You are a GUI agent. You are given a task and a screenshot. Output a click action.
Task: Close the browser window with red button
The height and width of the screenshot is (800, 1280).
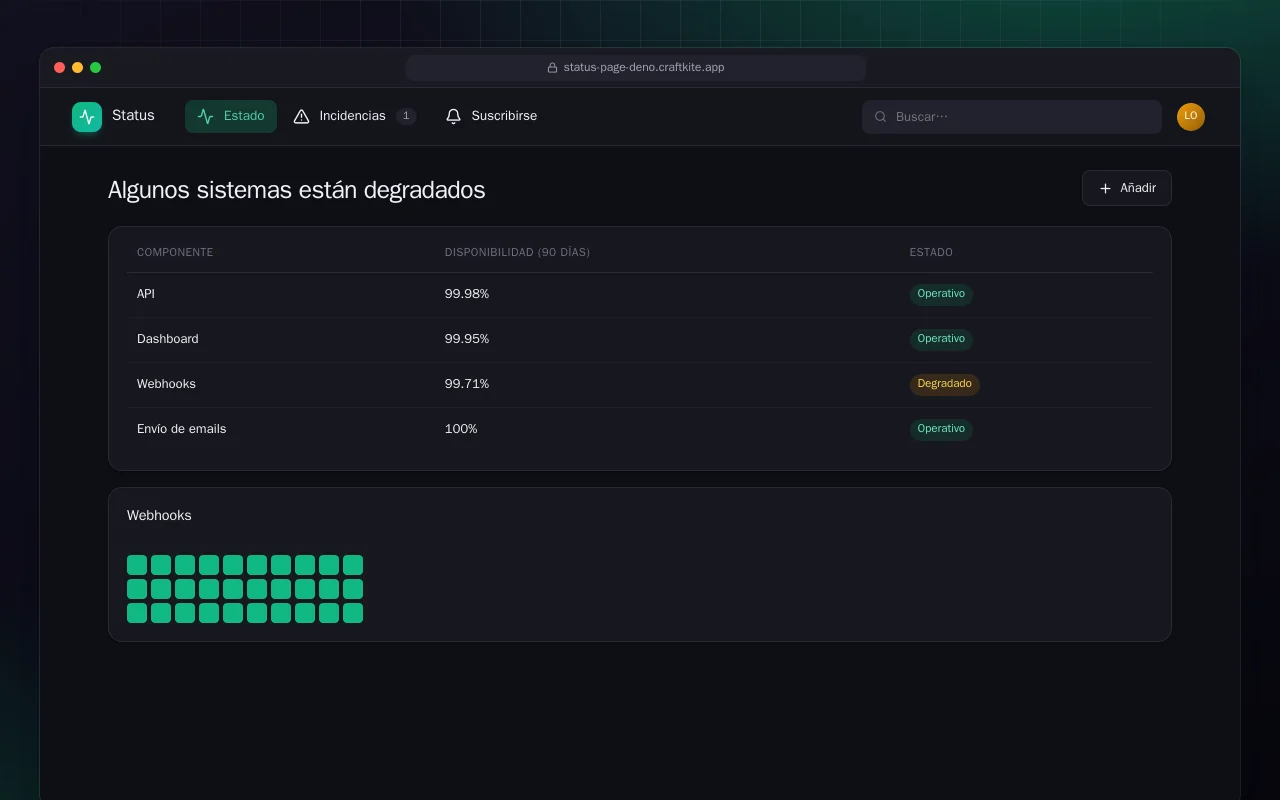point(60,68)
